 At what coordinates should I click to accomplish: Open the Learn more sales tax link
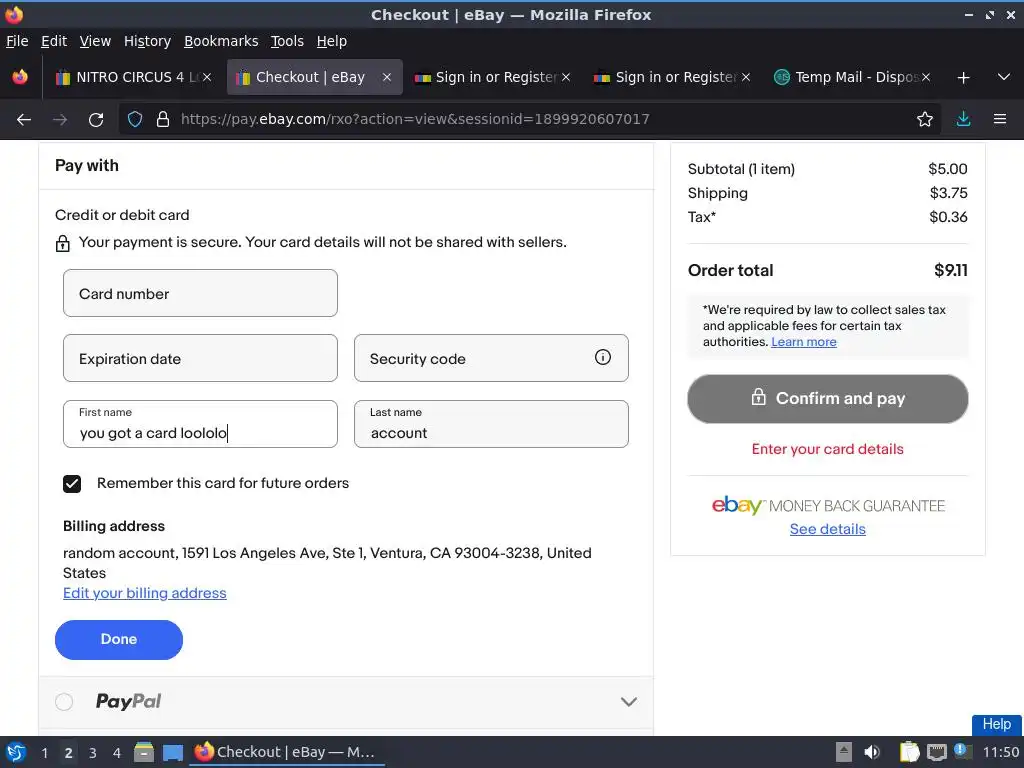tap(803, 342)
